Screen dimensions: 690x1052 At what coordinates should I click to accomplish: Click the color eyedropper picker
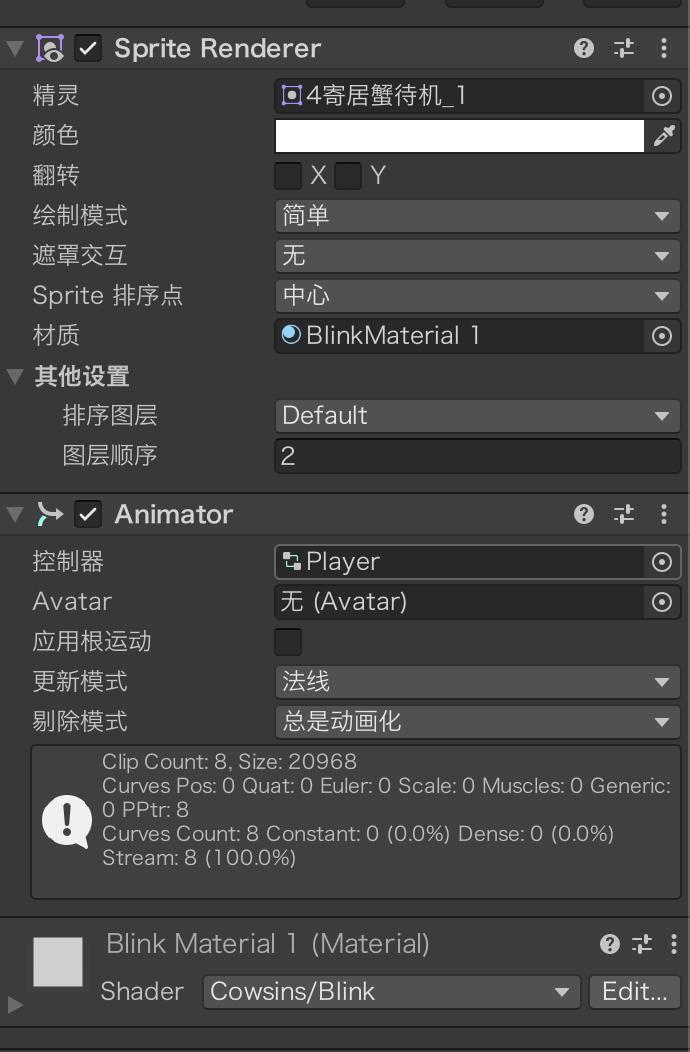pos(664,136)
